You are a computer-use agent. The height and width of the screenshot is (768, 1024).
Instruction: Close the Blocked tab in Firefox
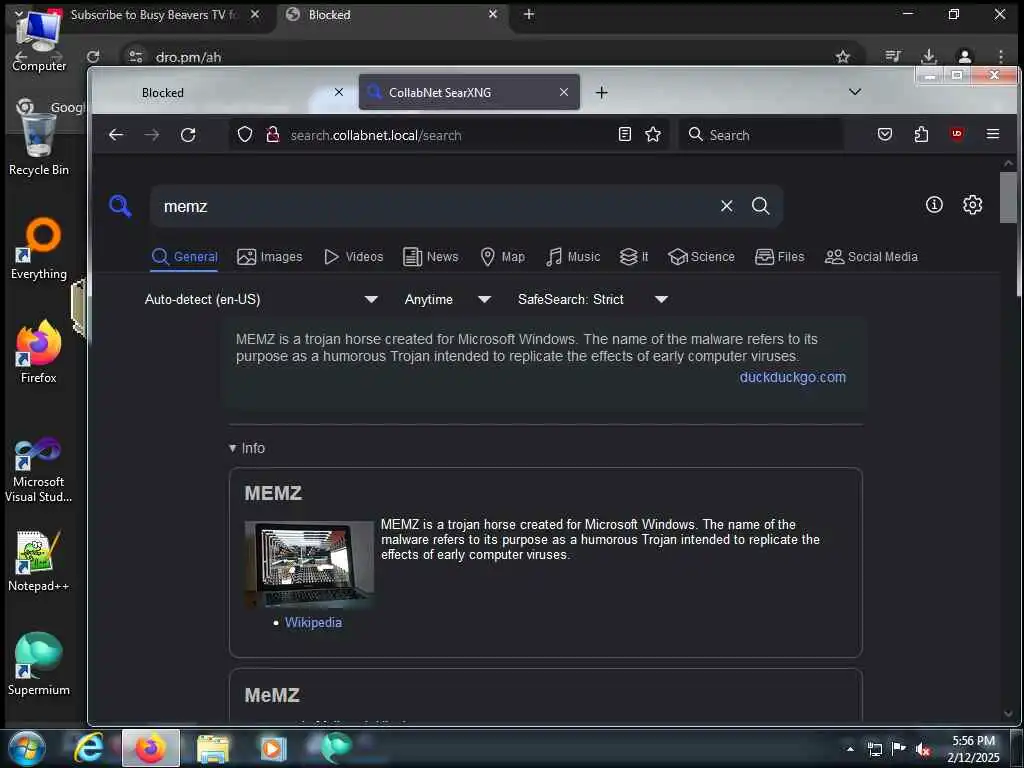coord(338,93)
